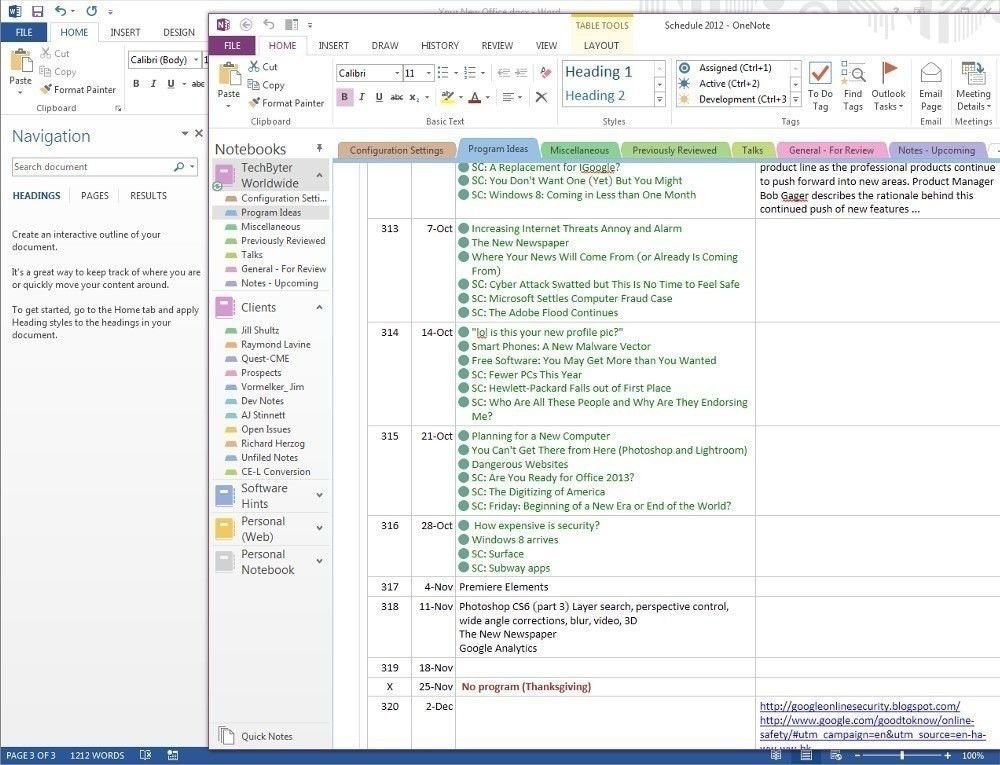Open the googleonlinesecurity.blogspot.com link
The height and width of the screenshot is (765, 1000).
click(x=860, y=706)
